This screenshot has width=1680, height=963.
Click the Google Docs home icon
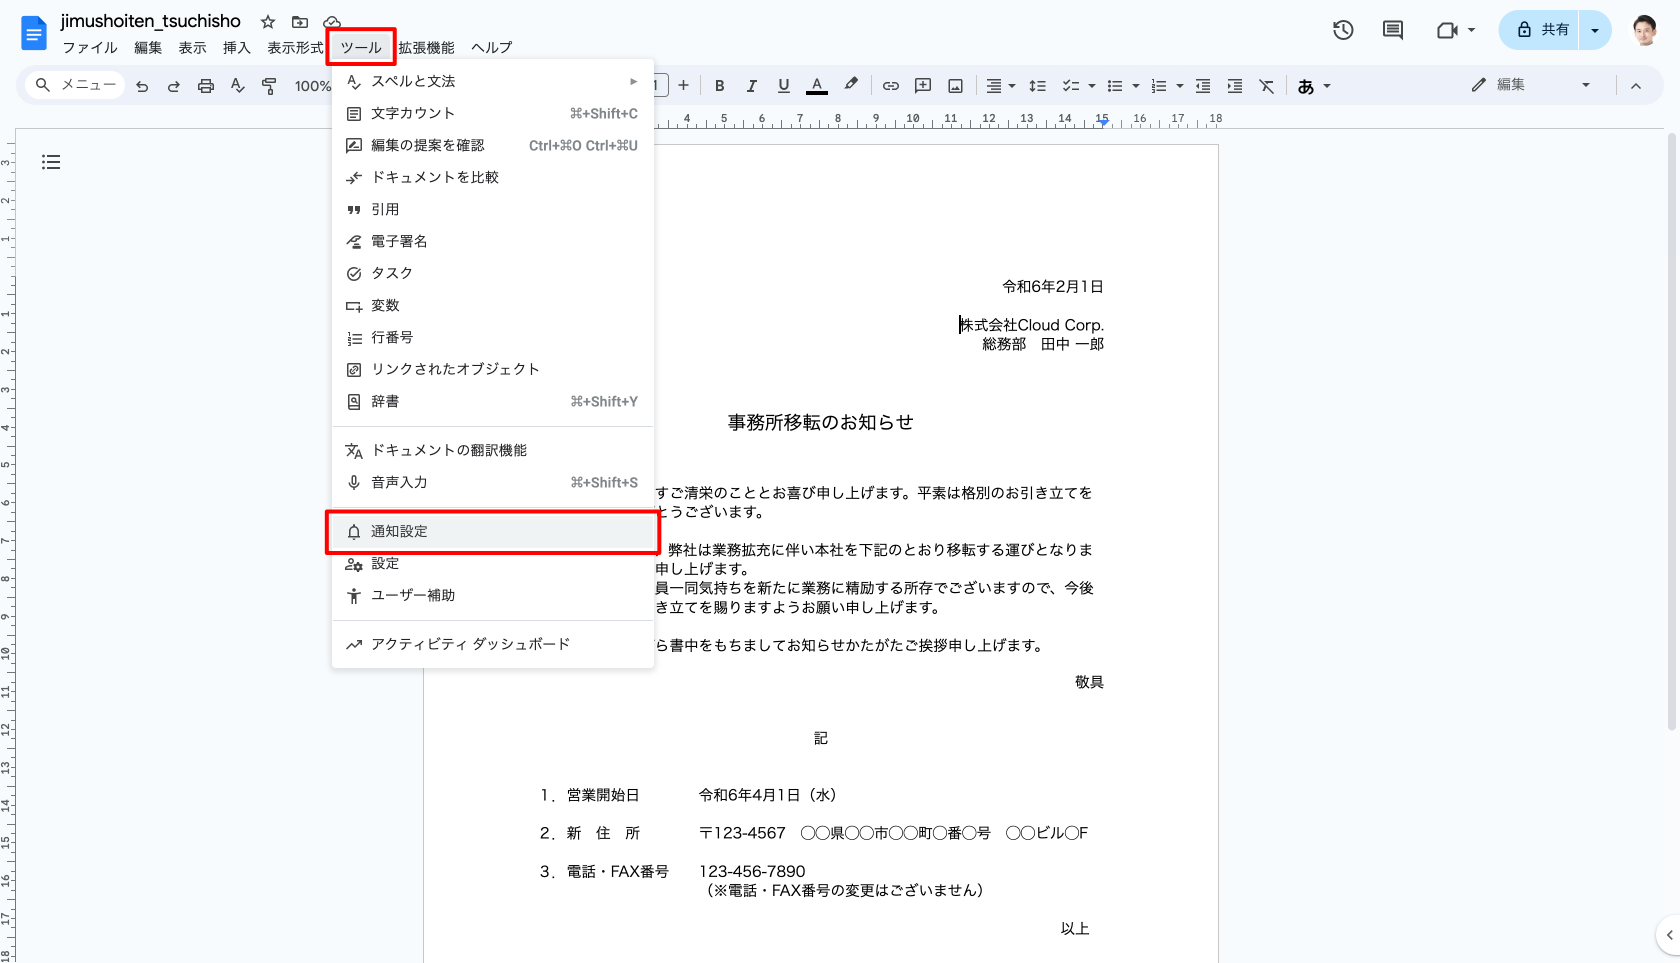click(x=34, y=33)
